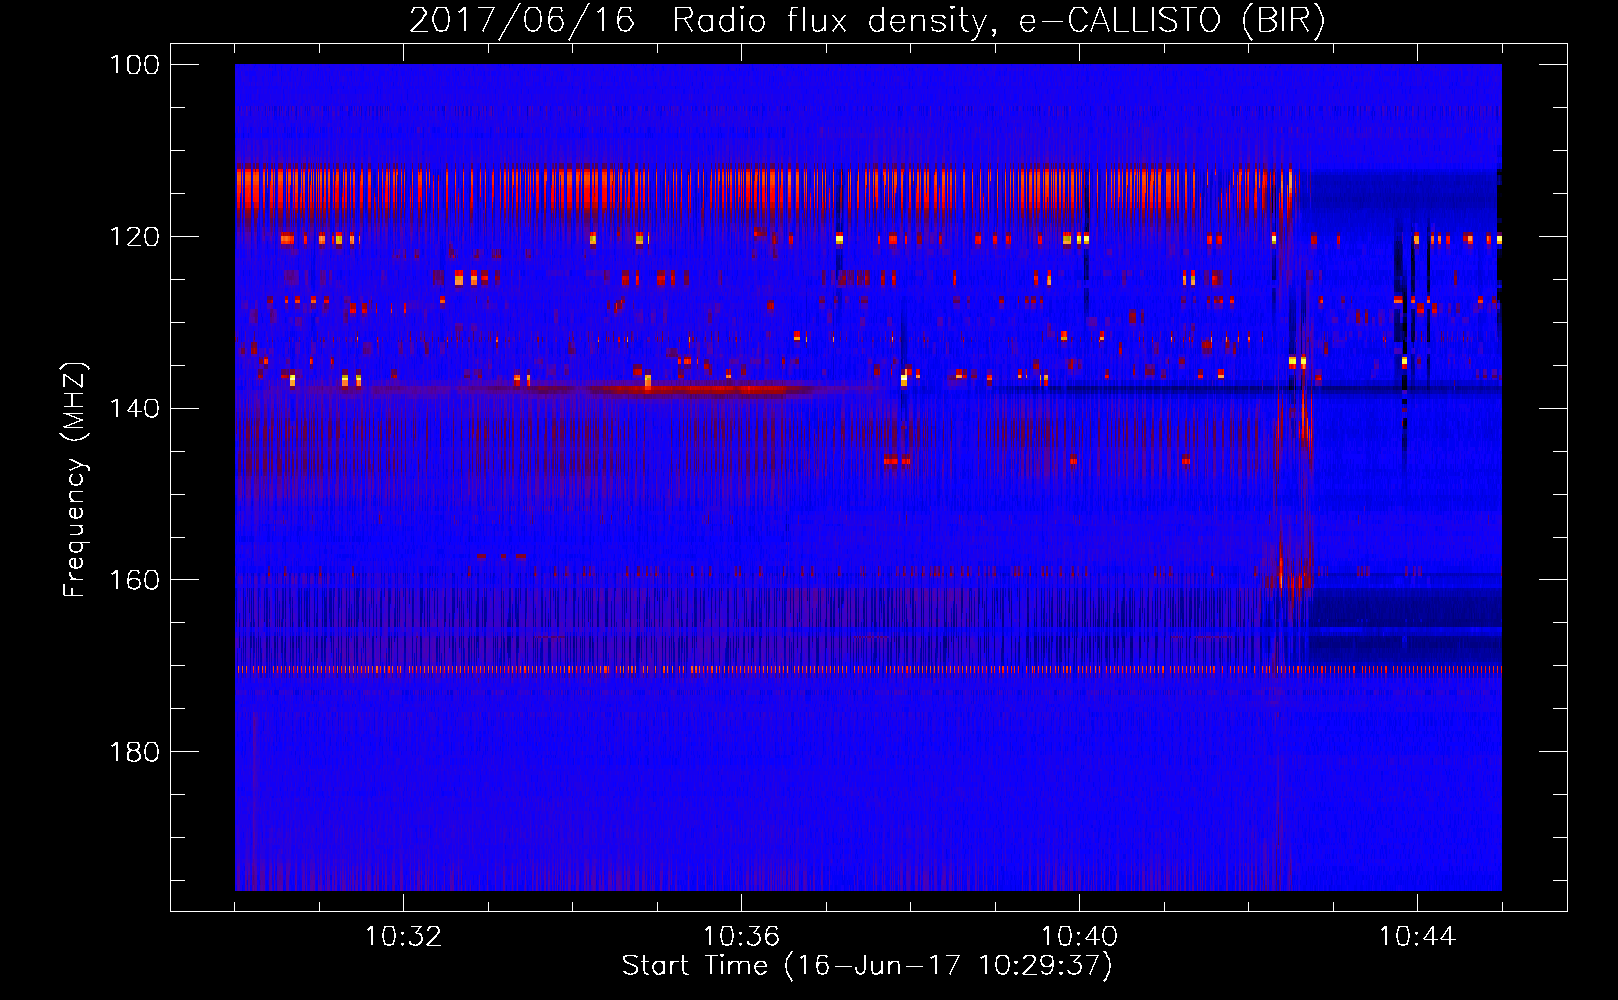Click the '10:44' time tick label

(x=1417, y=937)
